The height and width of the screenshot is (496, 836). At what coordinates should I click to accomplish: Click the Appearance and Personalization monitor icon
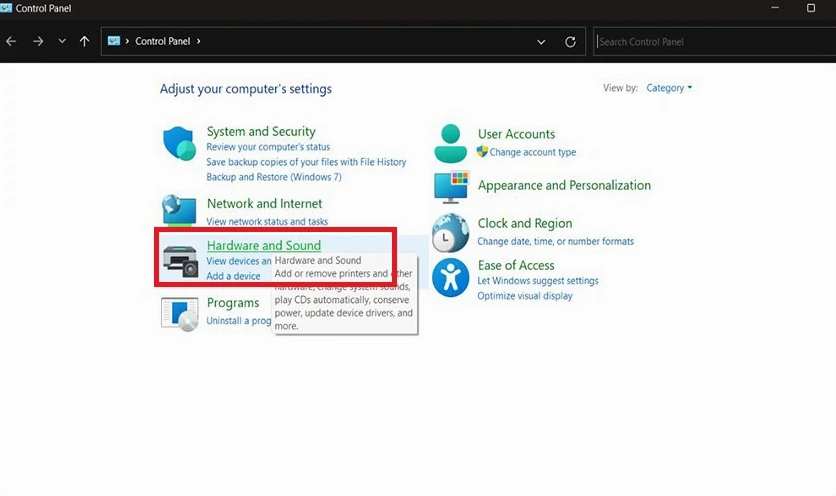[451, 187]
